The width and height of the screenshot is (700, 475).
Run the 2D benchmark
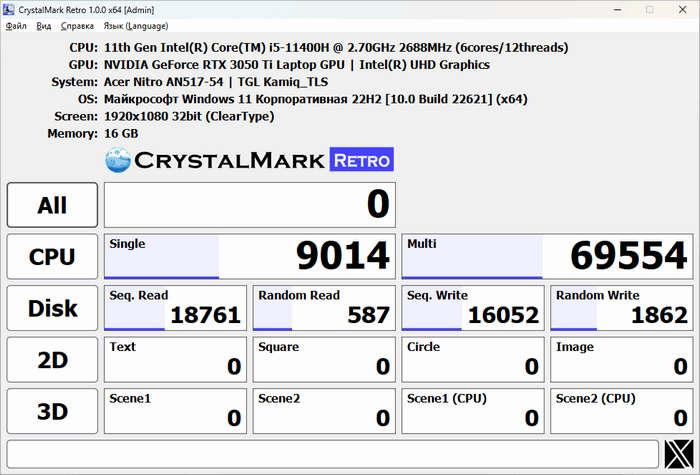click(52, 360)
